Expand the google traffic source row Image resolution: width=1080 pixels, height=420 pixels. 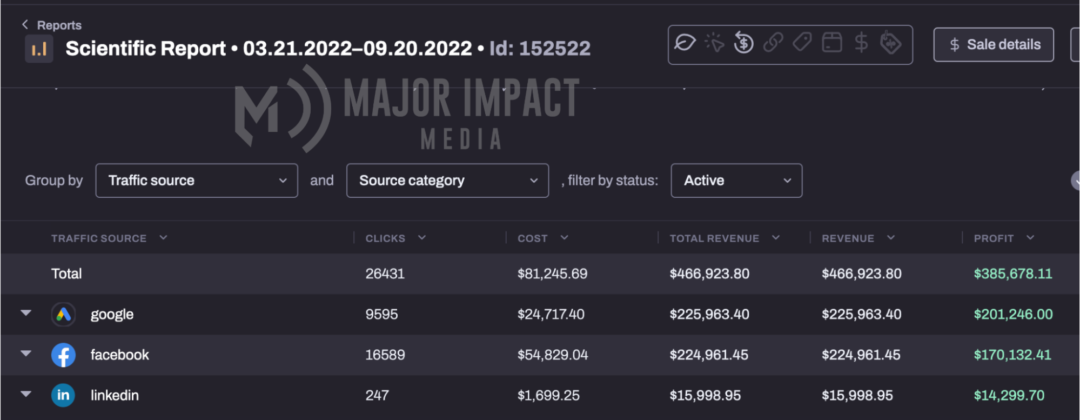pos(26,313)
